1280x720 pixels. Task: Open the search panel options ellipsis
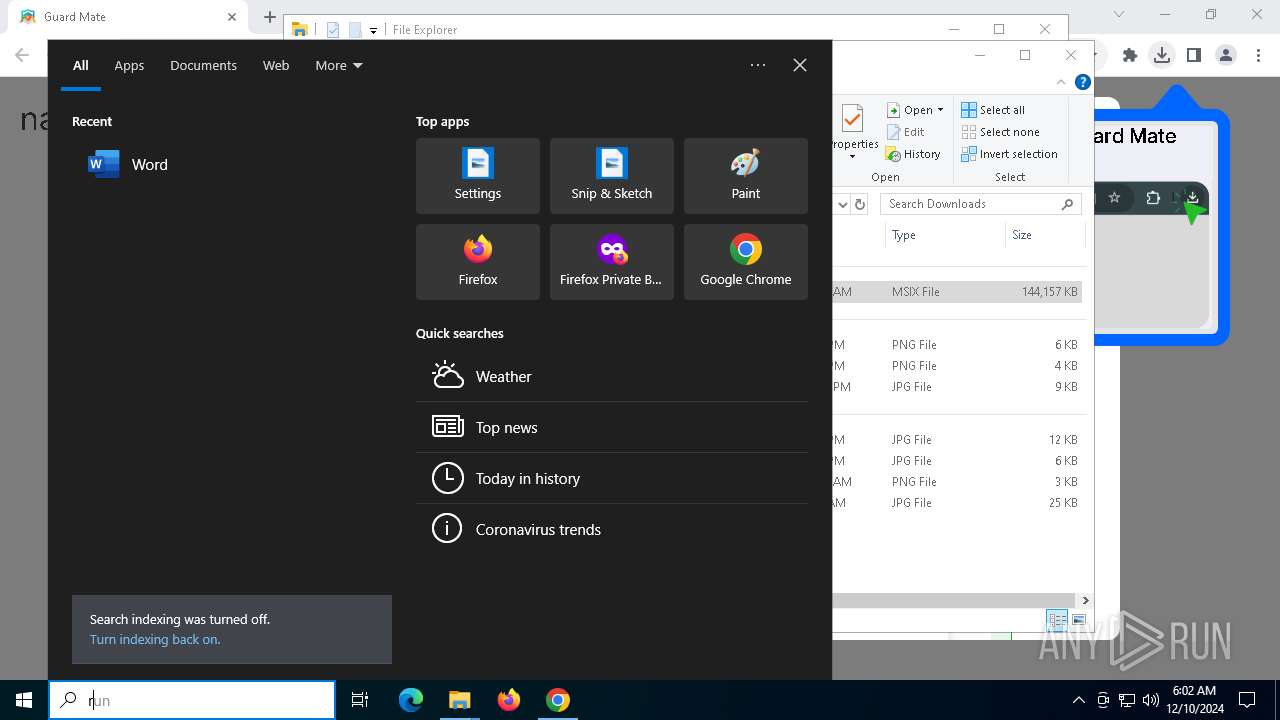[758, 65]
